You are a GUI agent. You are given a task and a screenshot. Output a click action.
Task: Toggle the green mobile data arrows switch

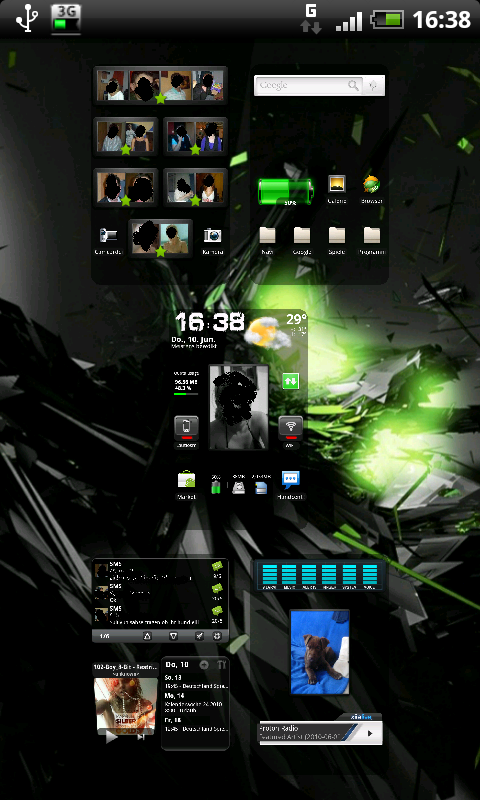291,381
